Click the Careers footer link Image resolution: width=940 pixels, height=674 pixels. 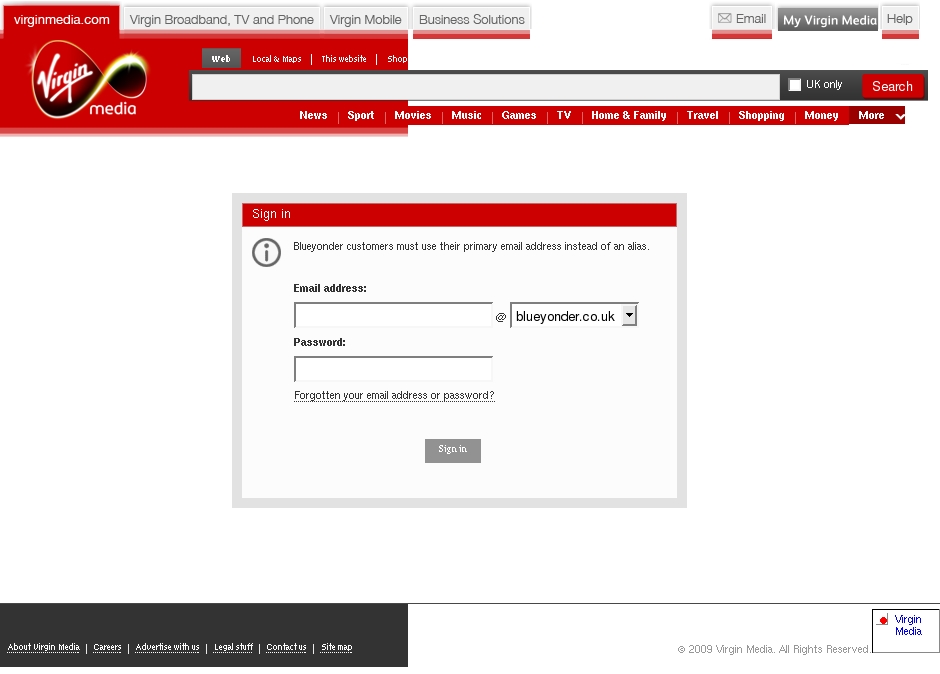107,647
